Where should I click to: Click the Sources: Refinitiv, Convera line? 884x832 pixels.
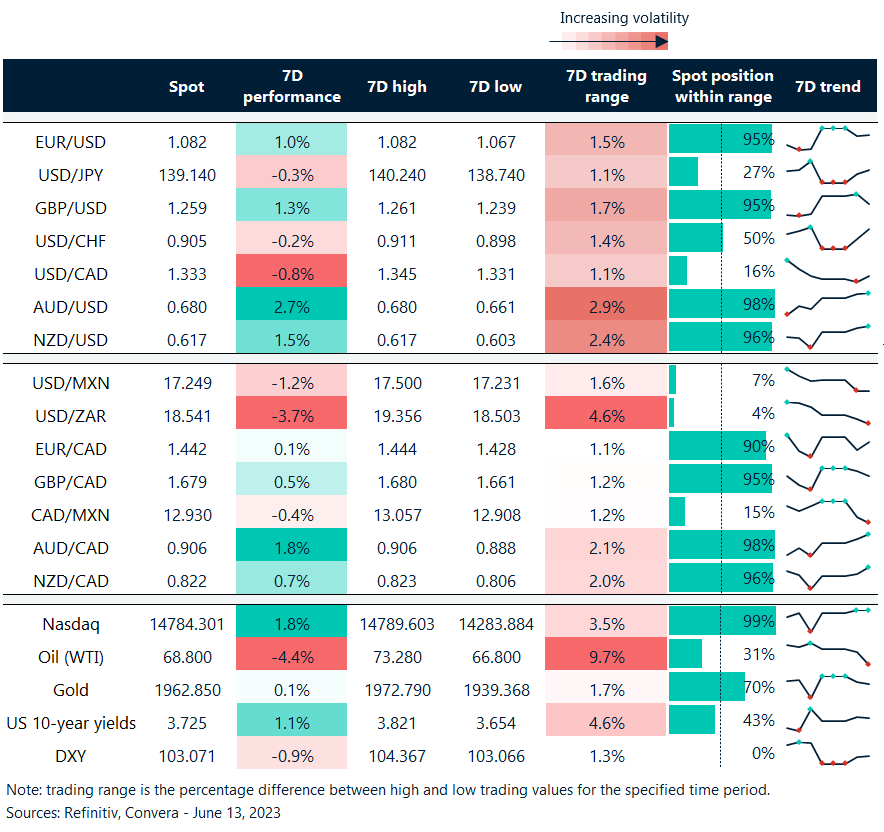[x=143, y=812]
